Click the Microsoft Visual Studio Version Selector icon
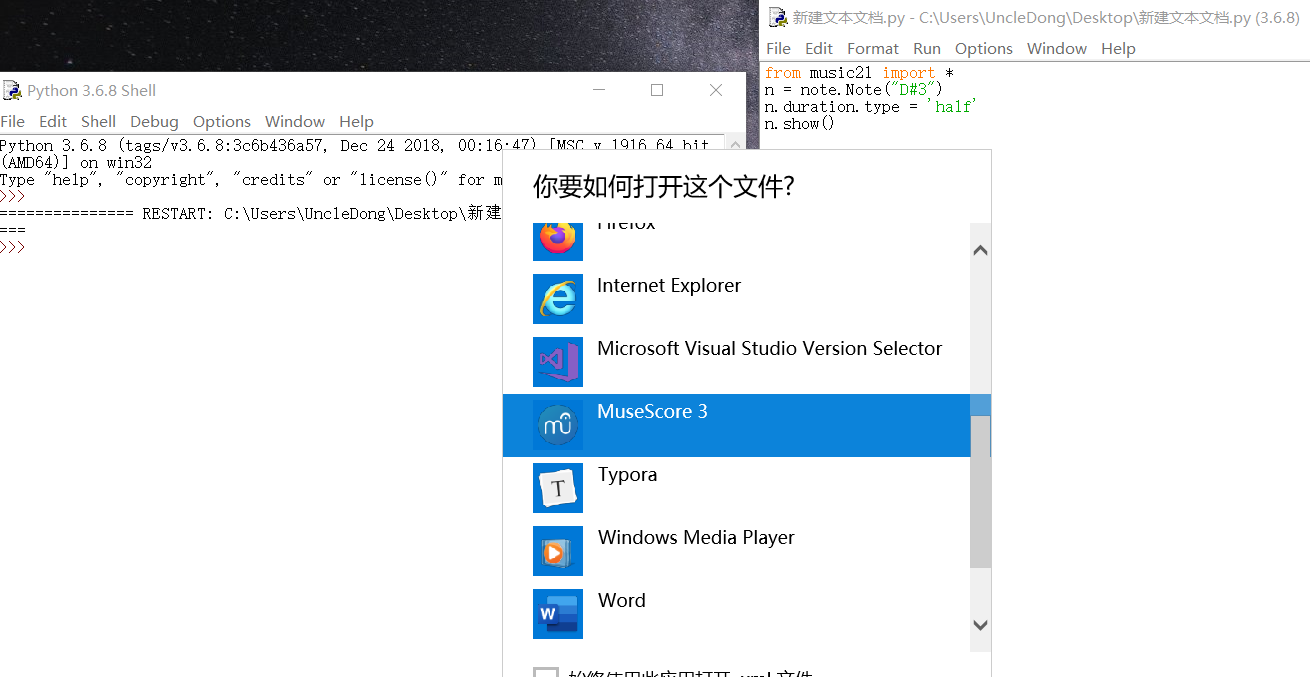The width and height of the screenshot is (1310, 677). tap(557, 362)
